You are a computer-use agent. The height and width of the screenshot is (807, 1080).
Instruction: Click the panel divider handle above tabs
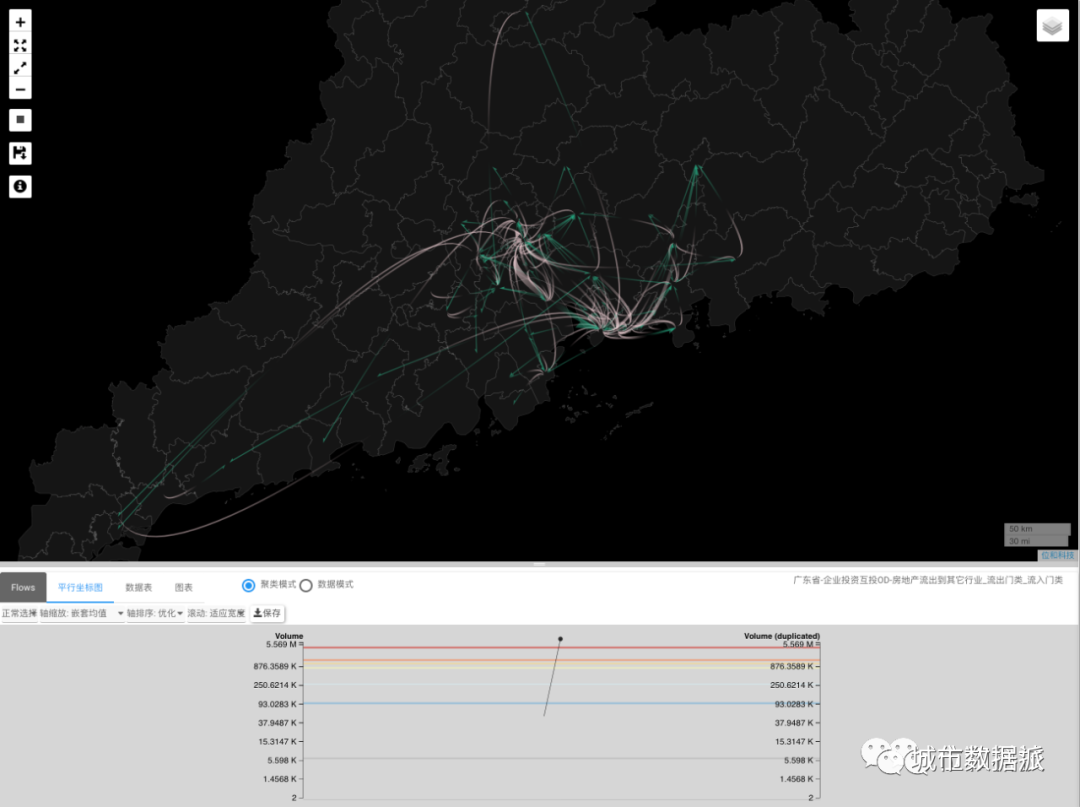pyautogui.click(x=539, y=564)
